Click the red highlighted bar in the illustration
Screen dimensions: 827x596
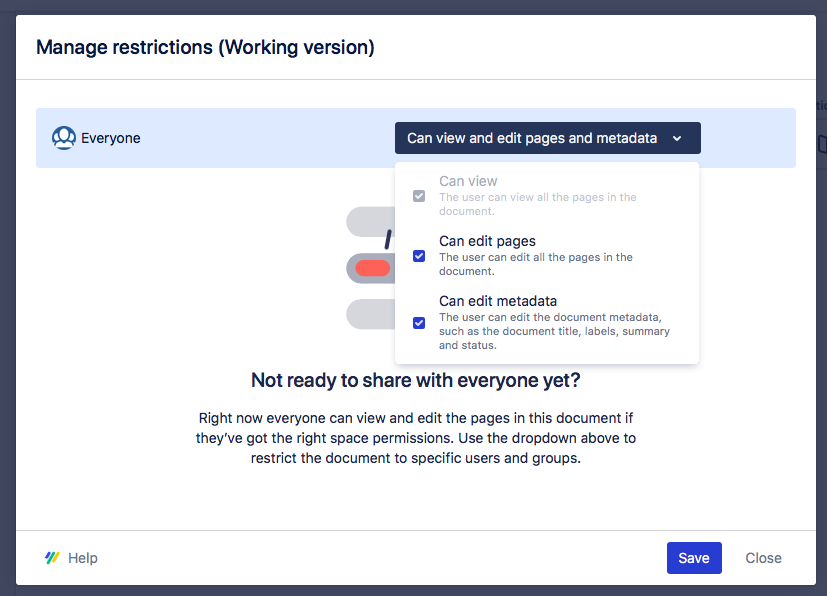pos(371,268)
